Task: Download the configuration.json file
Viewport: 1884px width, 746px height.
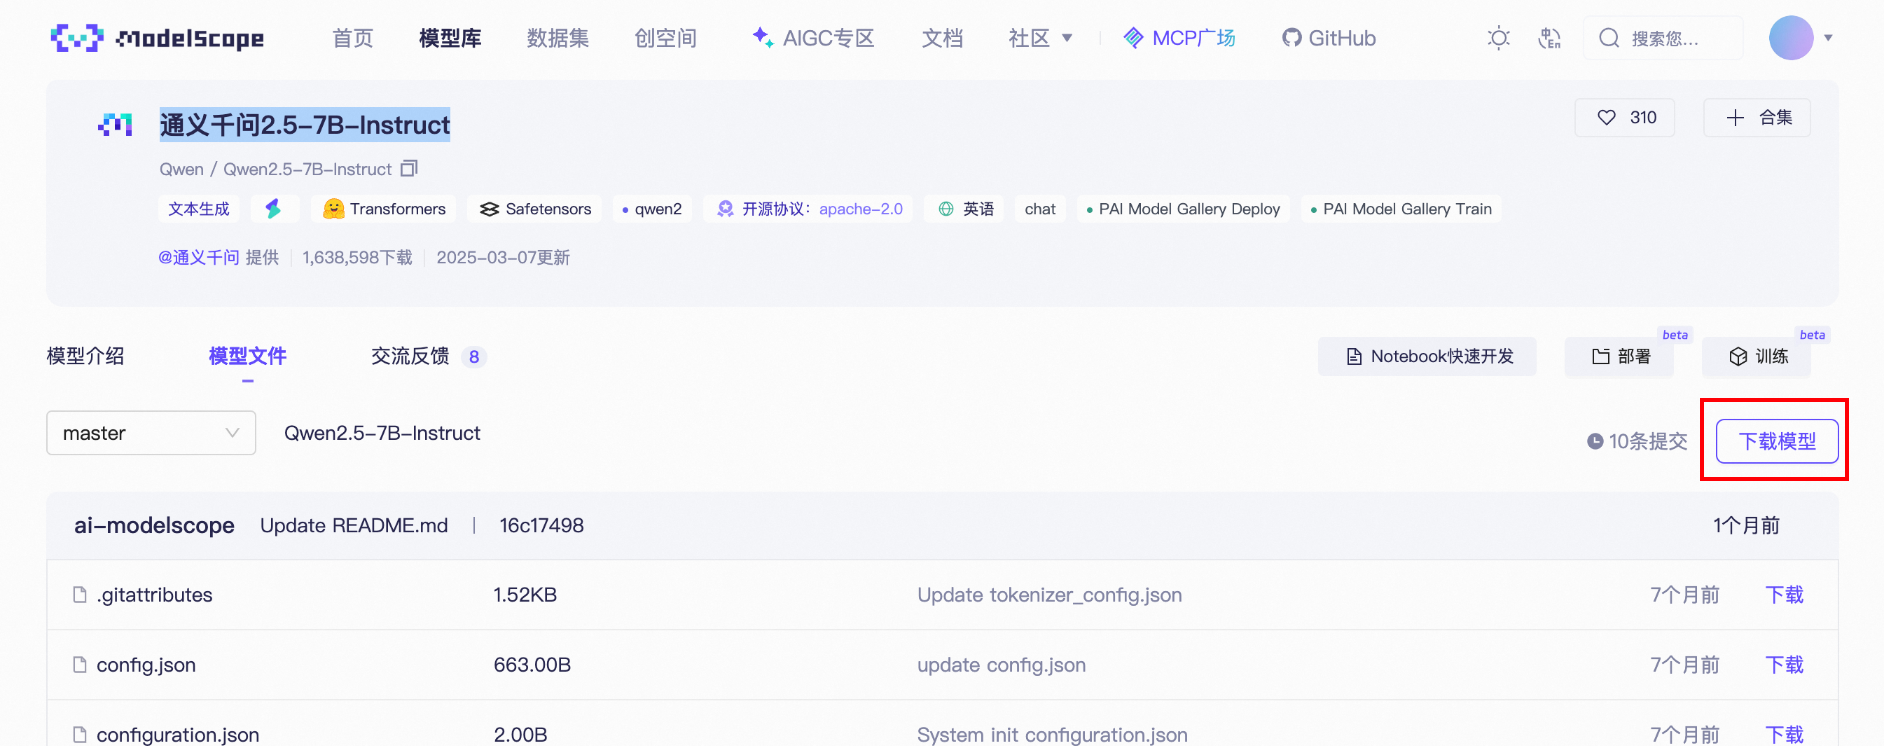Action: 1784,735
